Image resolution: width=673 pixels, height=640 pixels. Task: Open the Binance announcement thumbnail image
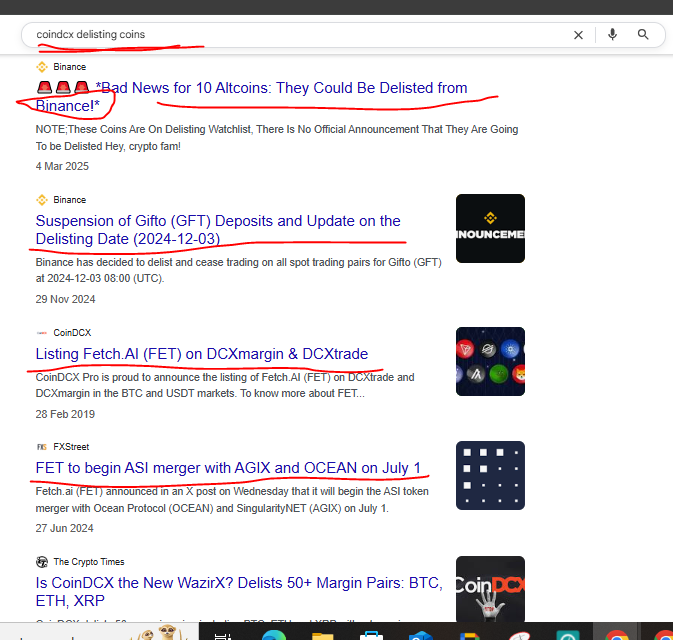pos(490,228)
